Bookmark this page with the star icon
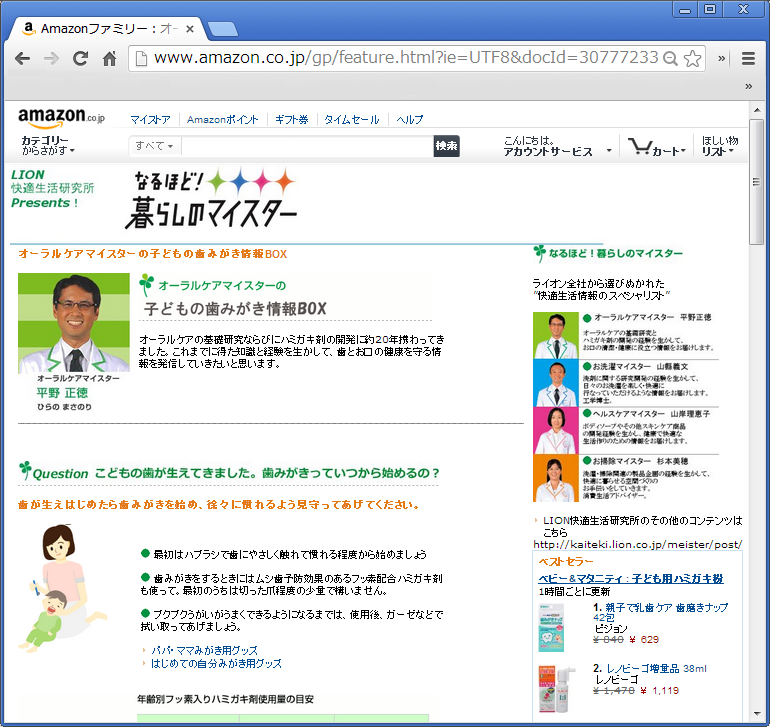Screen dimensions: 770x727 [x=692, y=59]
